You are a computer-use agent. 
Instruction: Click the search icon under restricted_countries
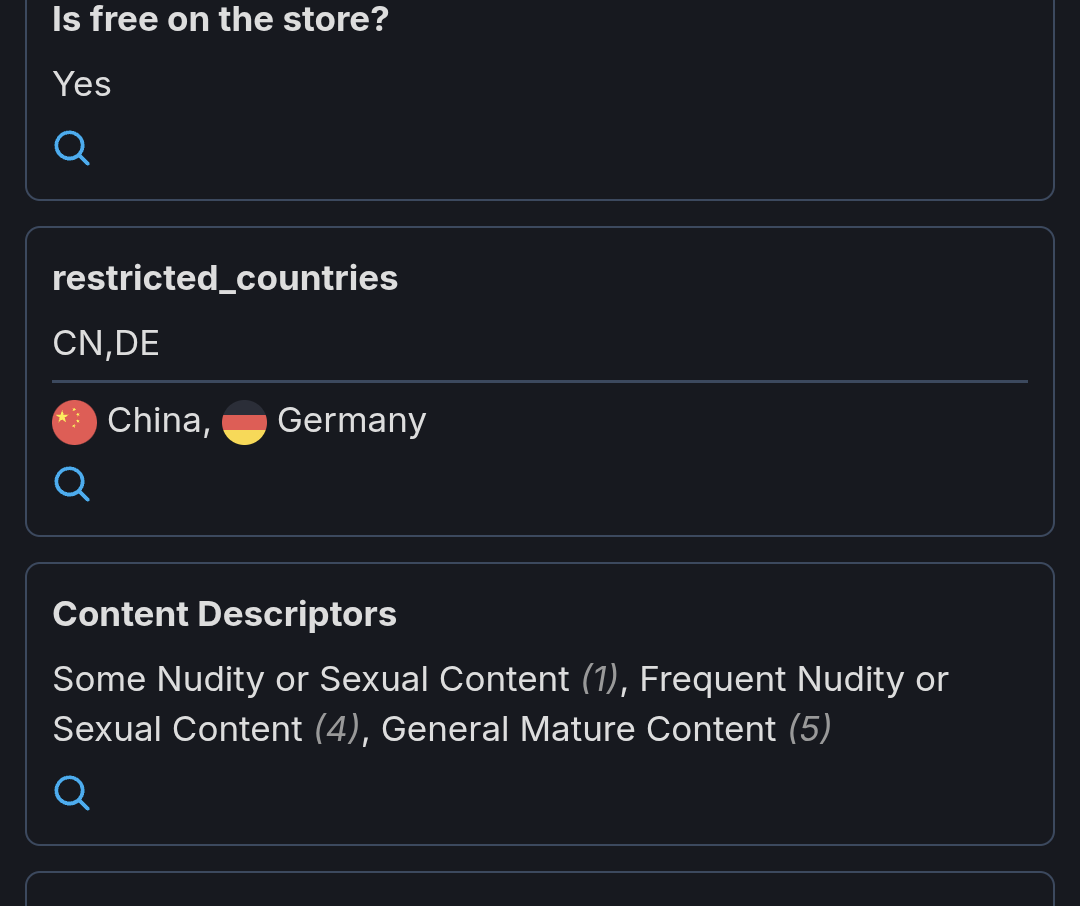72,485
